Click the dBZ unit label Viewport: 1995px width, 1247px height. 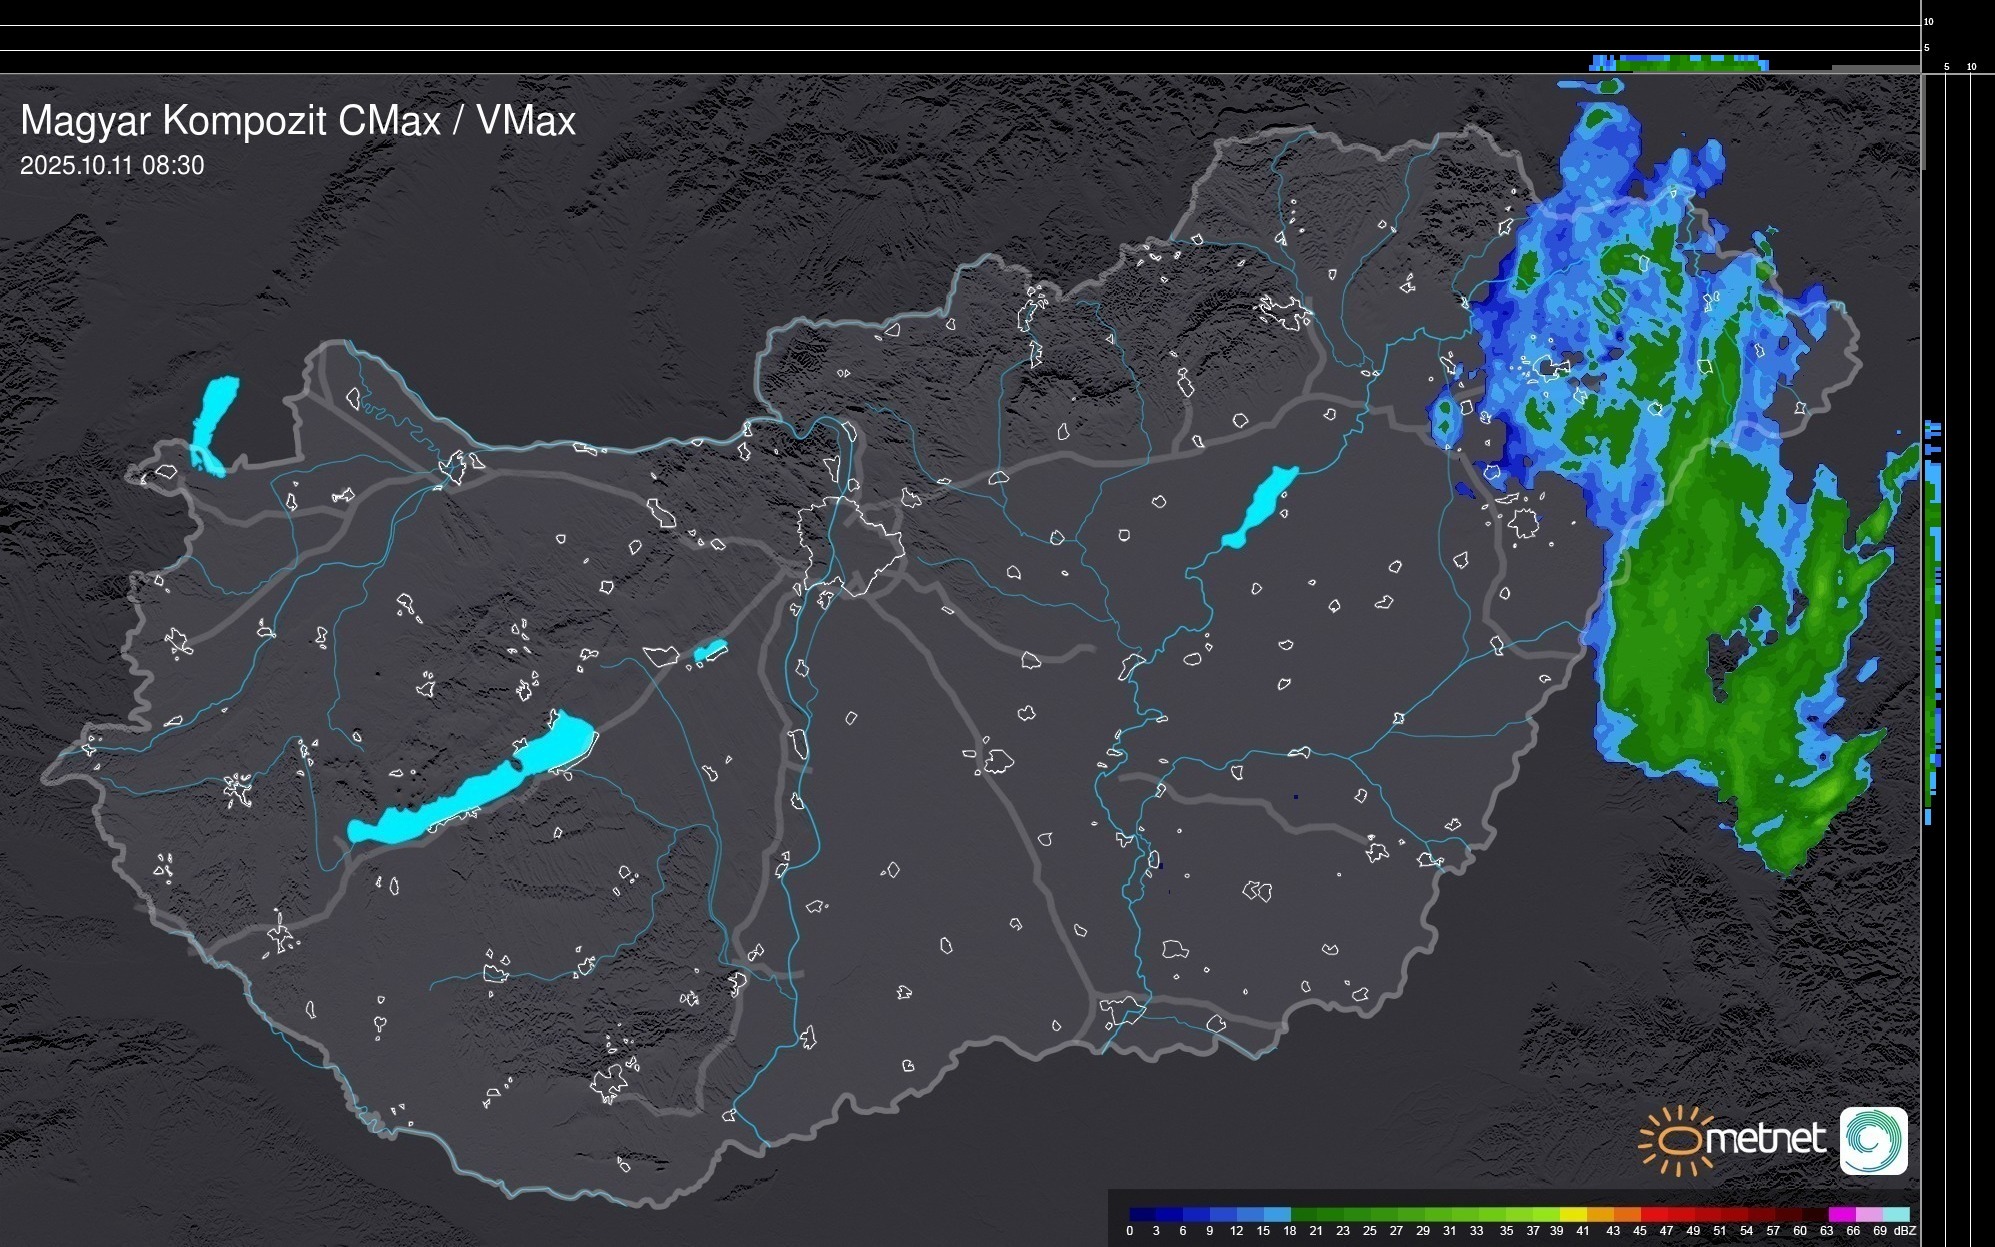(1904, 1231)
